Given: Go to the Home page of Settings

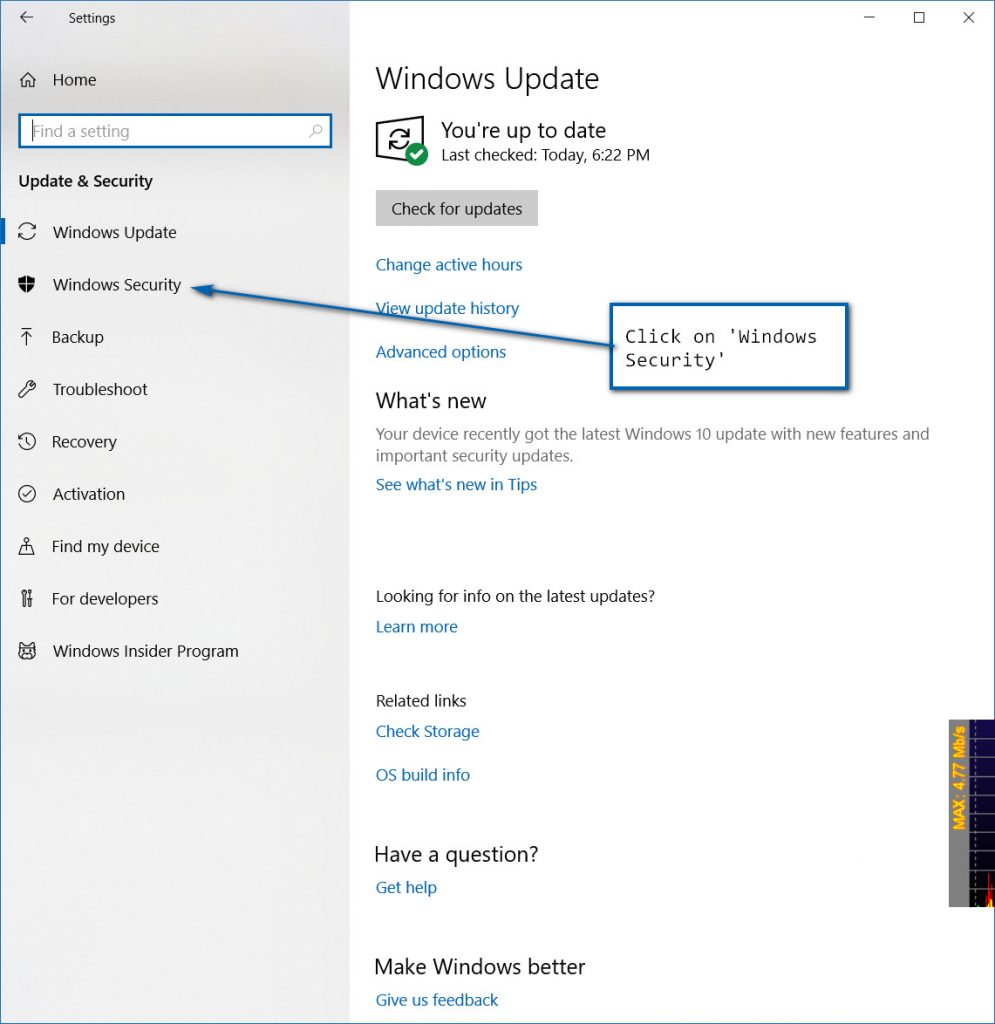Looking at the screenshot, I should pos(74,79).
